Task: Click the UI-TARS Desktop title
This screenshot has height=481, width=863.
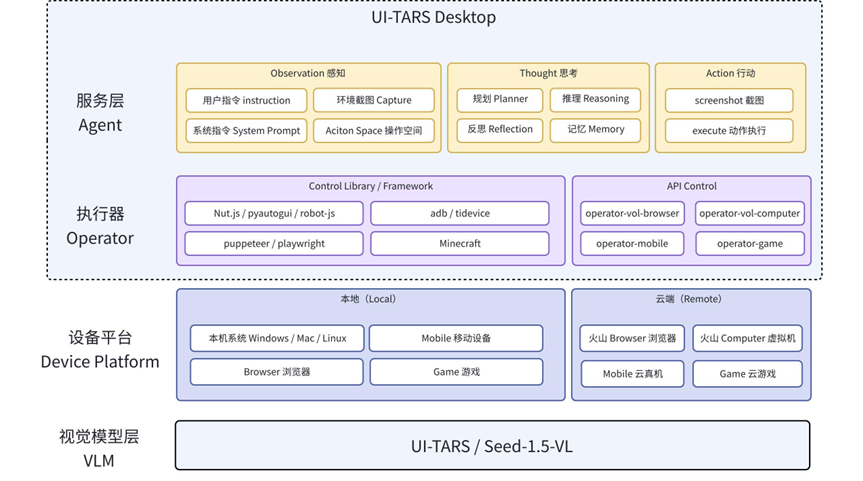Action: (x=433, y=17)
